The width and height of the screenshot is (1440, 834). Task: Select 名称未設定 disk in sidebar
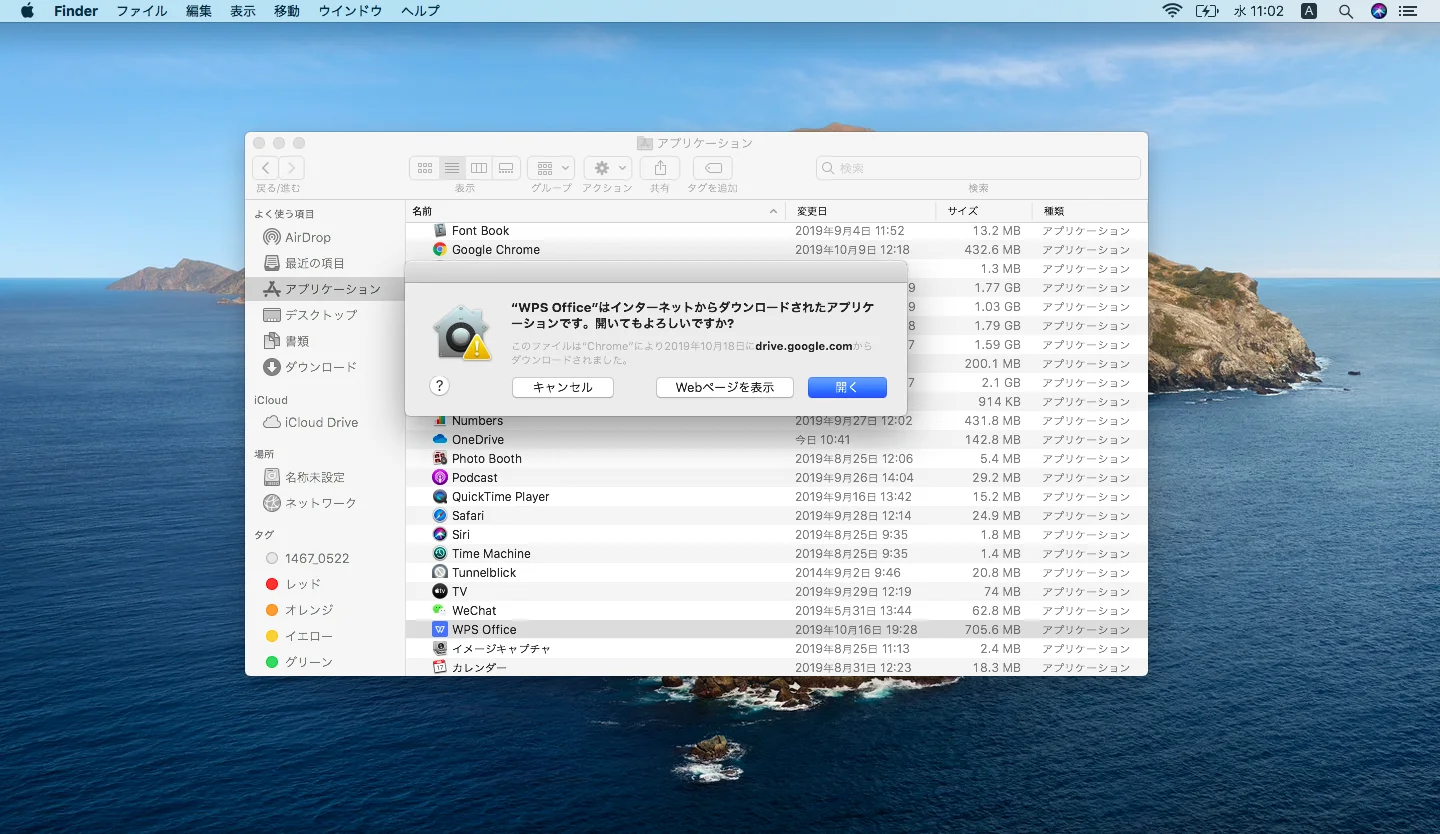tap(325, 477)
